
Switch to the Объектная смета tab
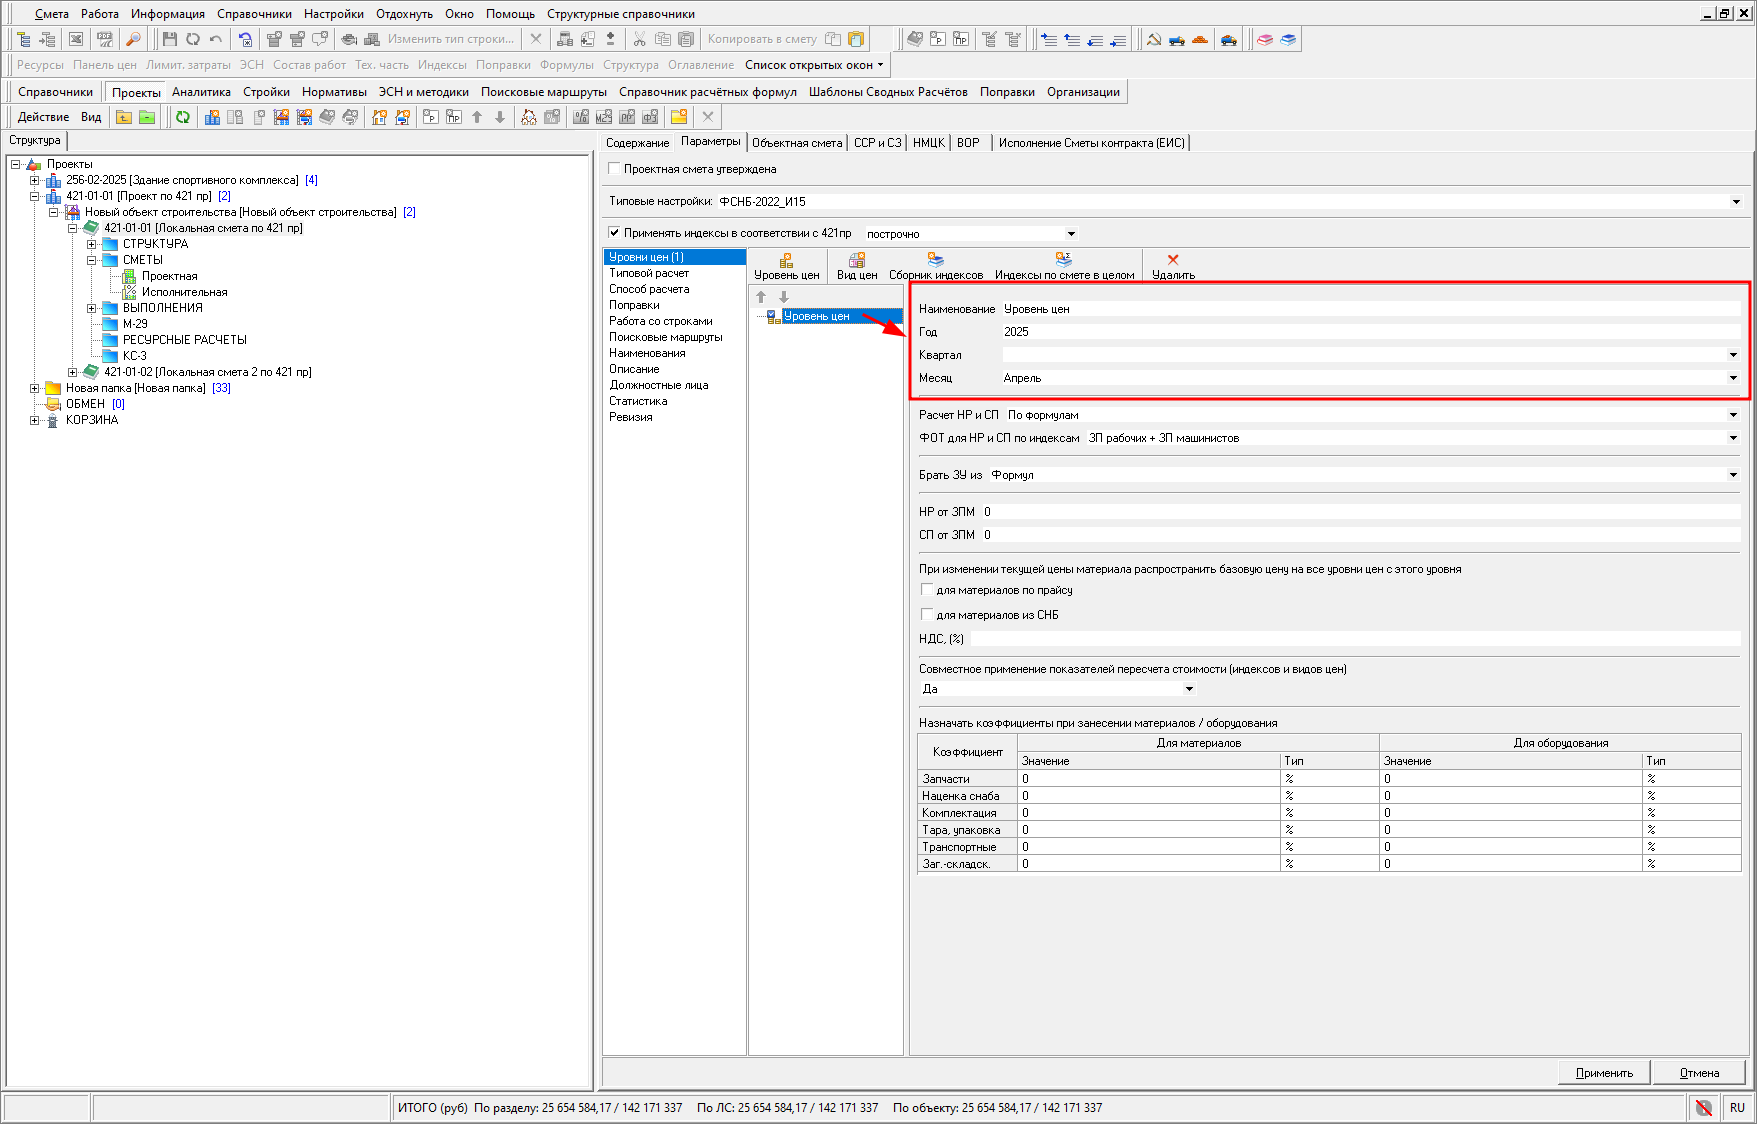796,143
